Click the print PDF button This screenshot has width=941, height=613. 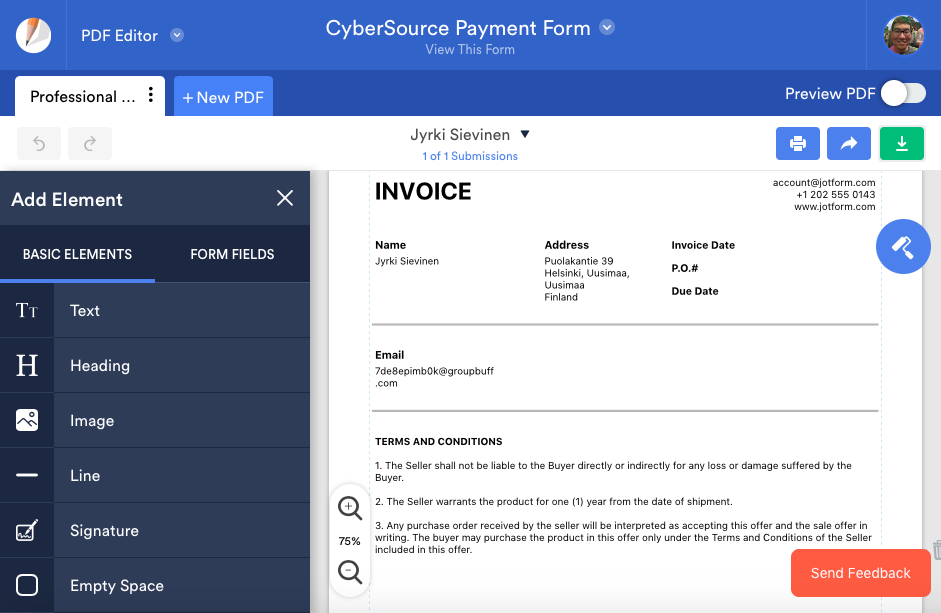[798, 144]
